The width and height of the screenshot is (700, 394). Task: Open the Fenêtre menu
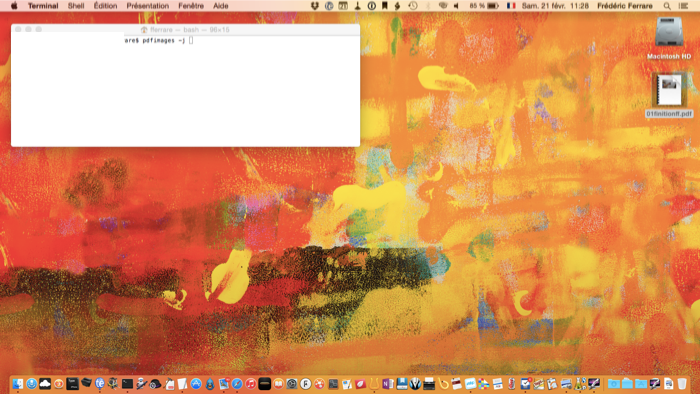[191, 6]
